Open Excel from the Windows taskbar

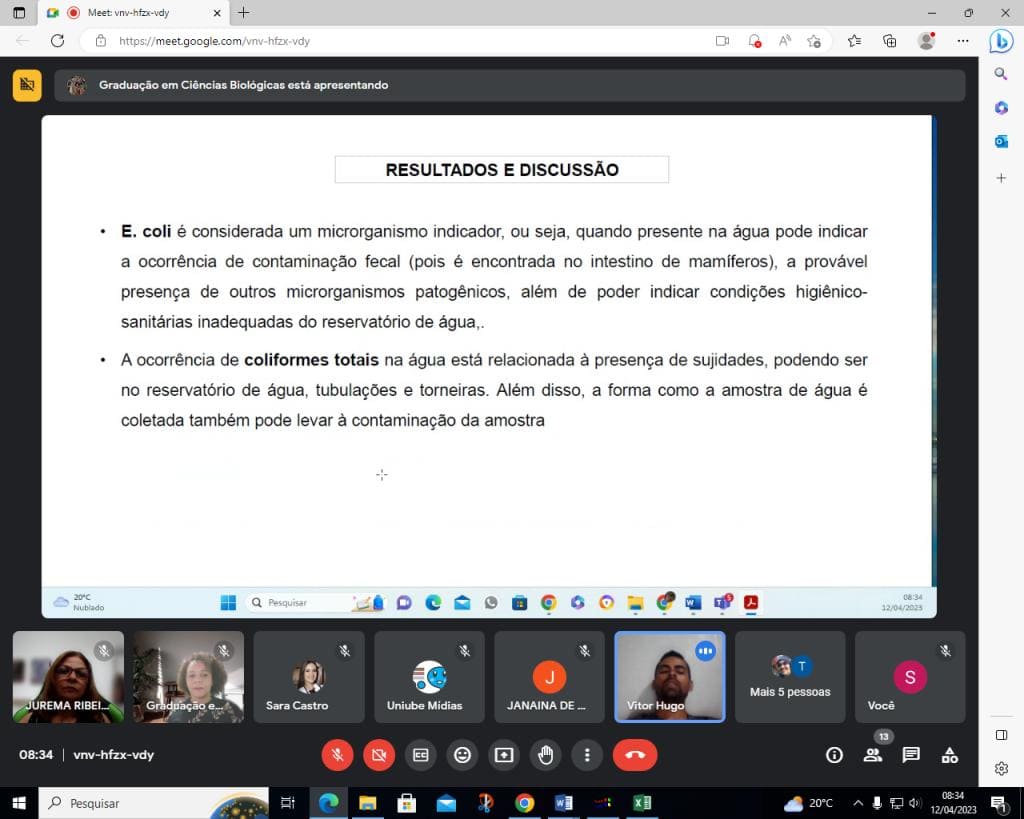642,803
